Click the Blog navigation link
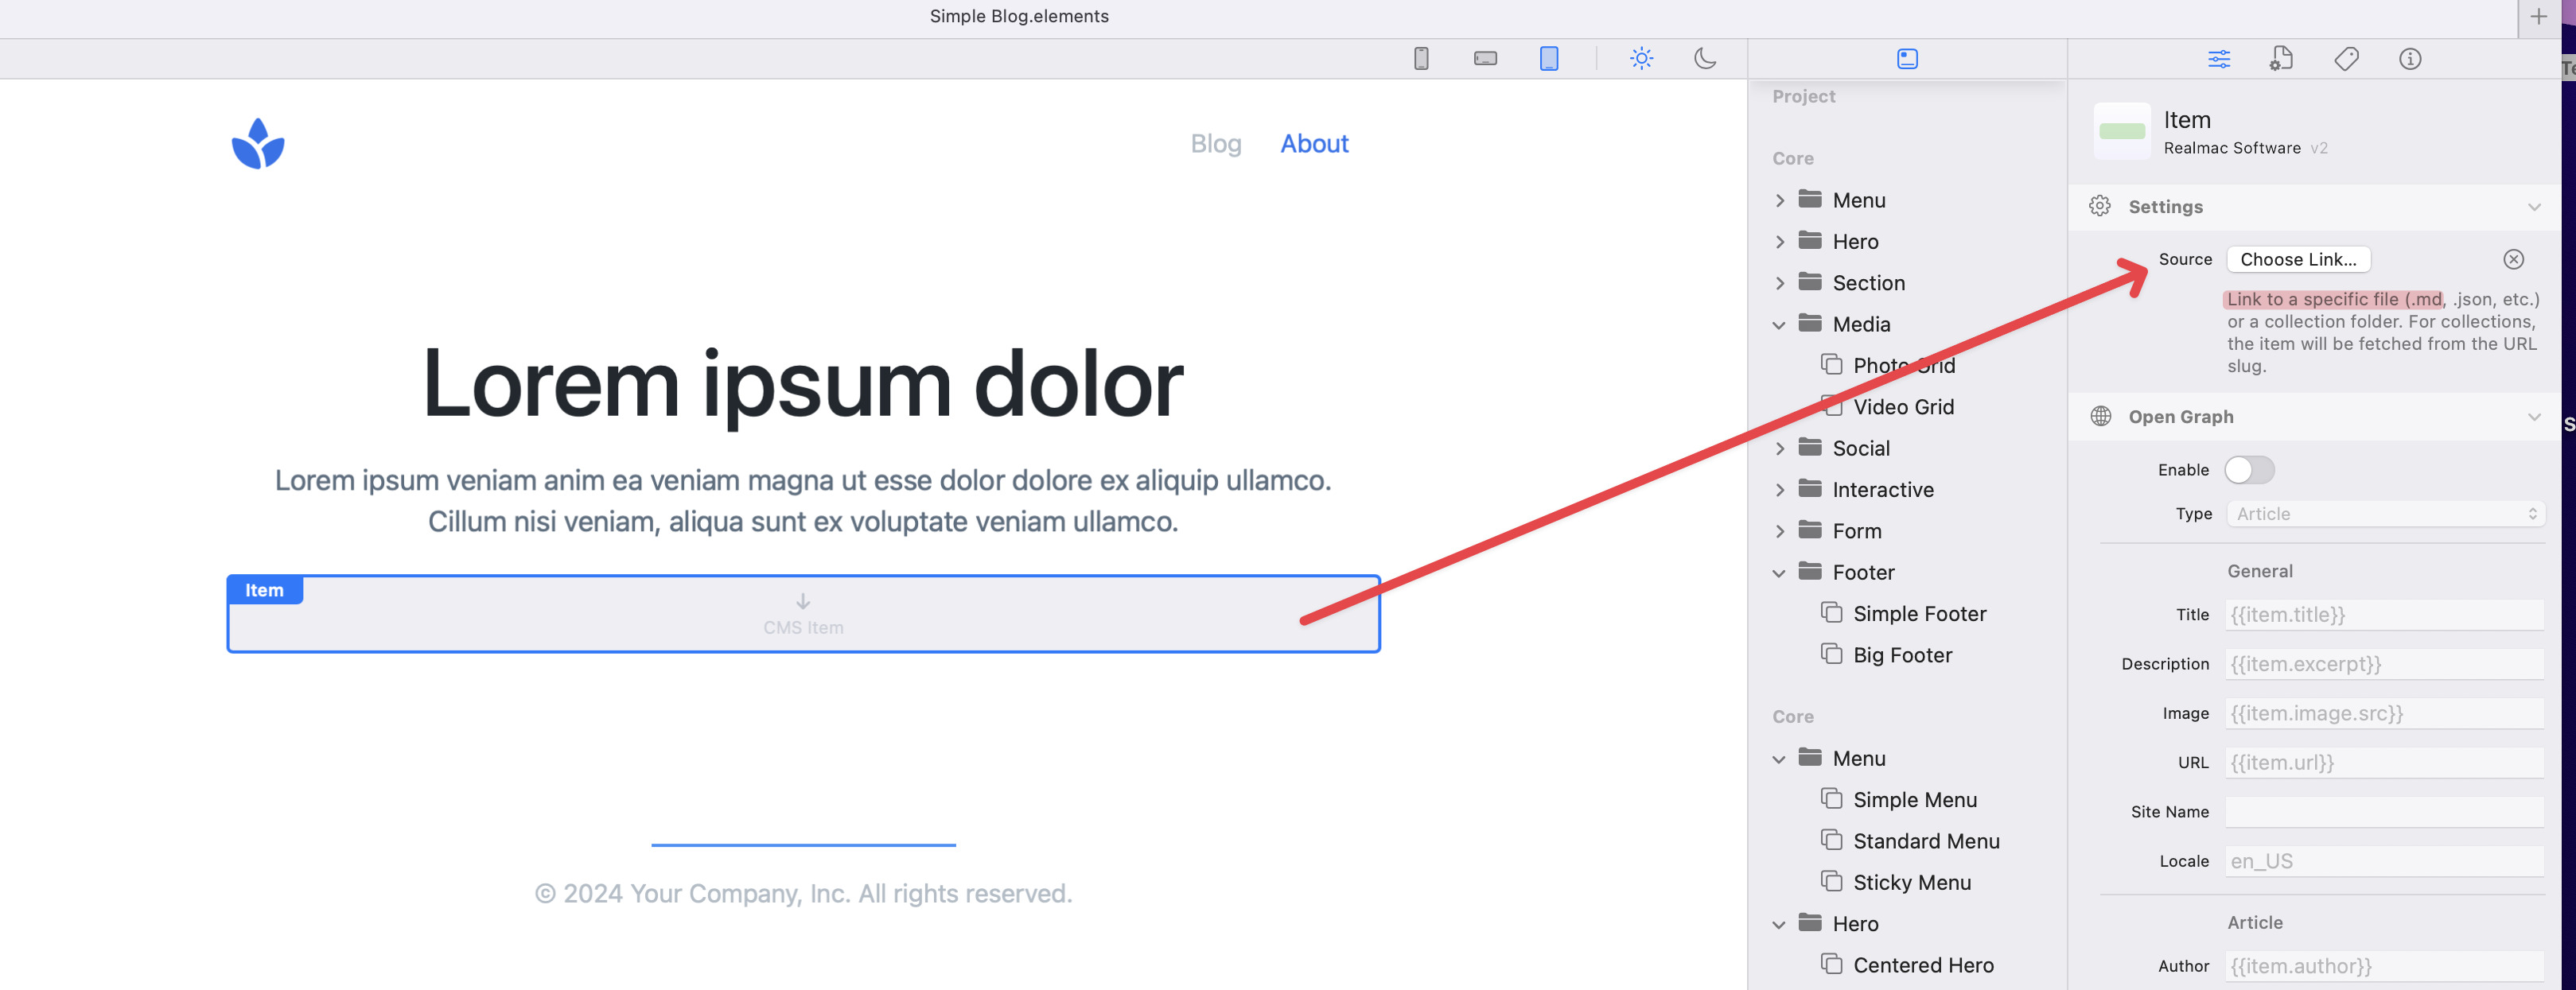 1215,144
